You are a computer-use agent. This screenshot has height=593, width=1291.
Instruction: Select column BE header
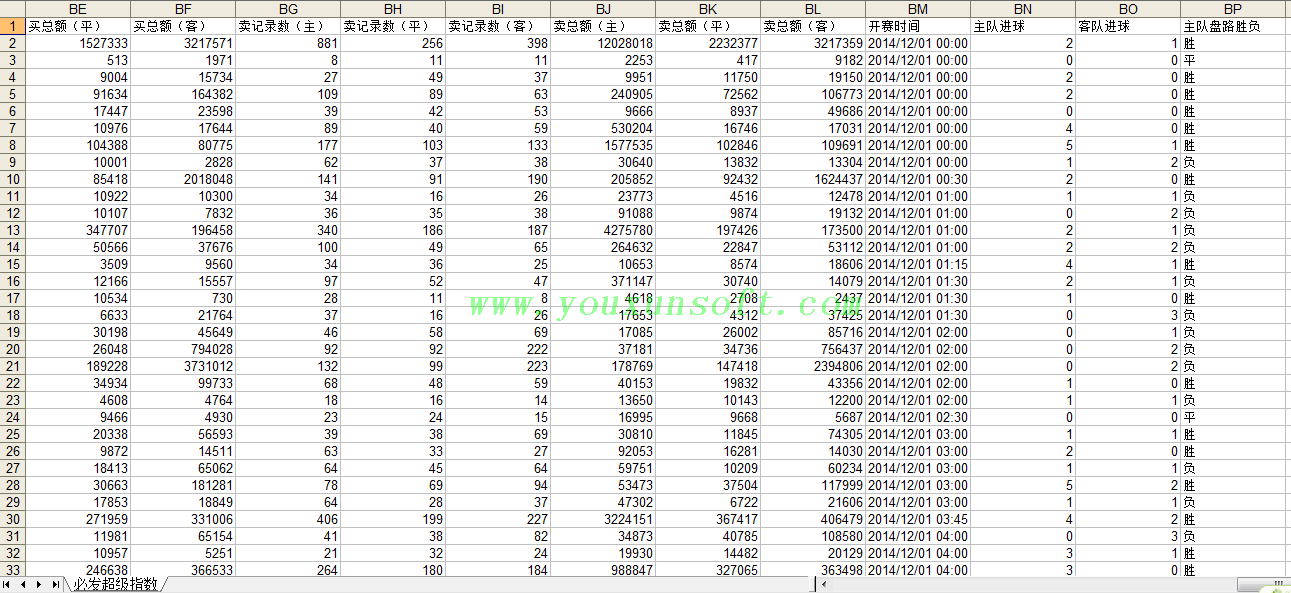tap(78, 9)
